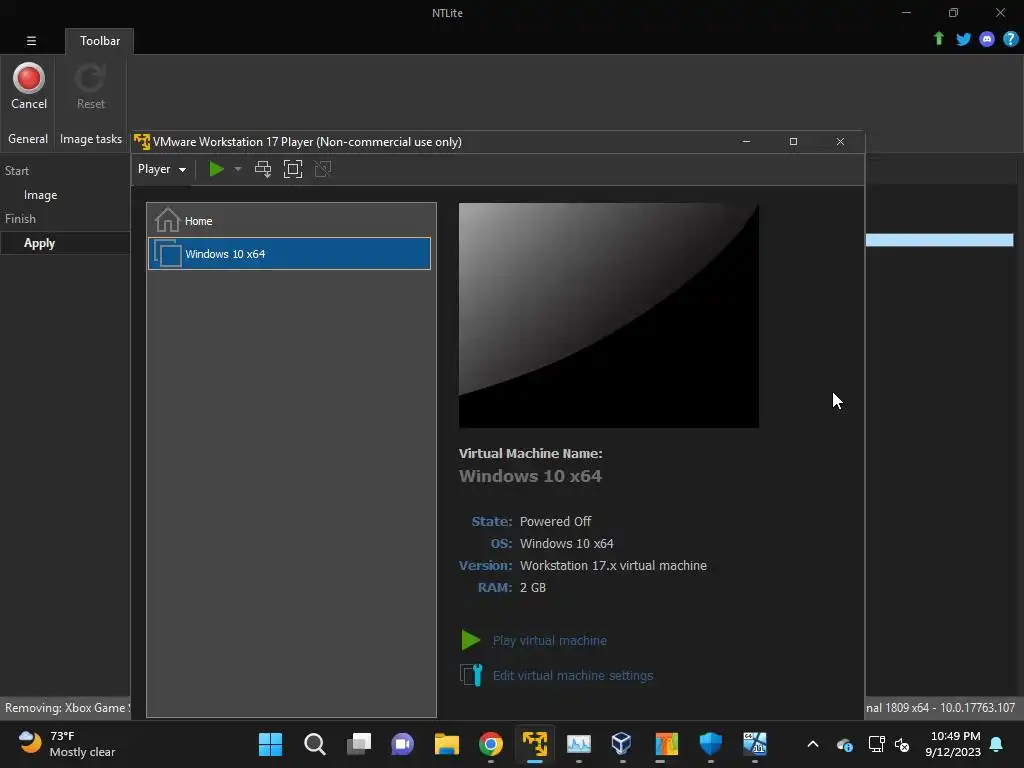The height and width of the screenshot is (768, 1024).
Task: Click Edit virtual machine settings link
Action: click(573, 675)
